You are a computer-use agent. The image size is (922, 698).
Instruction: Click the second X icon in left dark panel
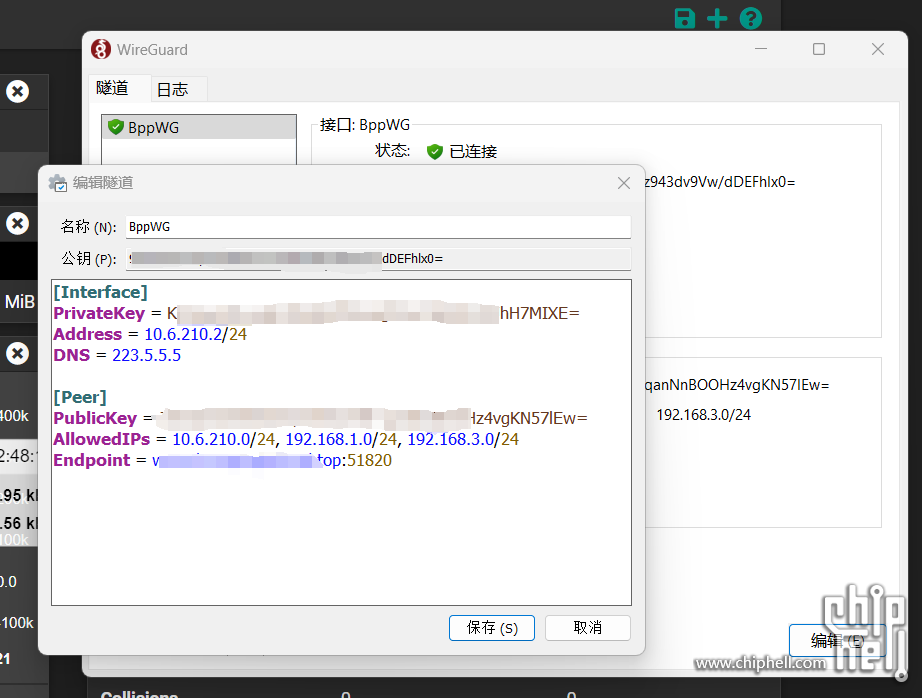(x=18, y=223)
